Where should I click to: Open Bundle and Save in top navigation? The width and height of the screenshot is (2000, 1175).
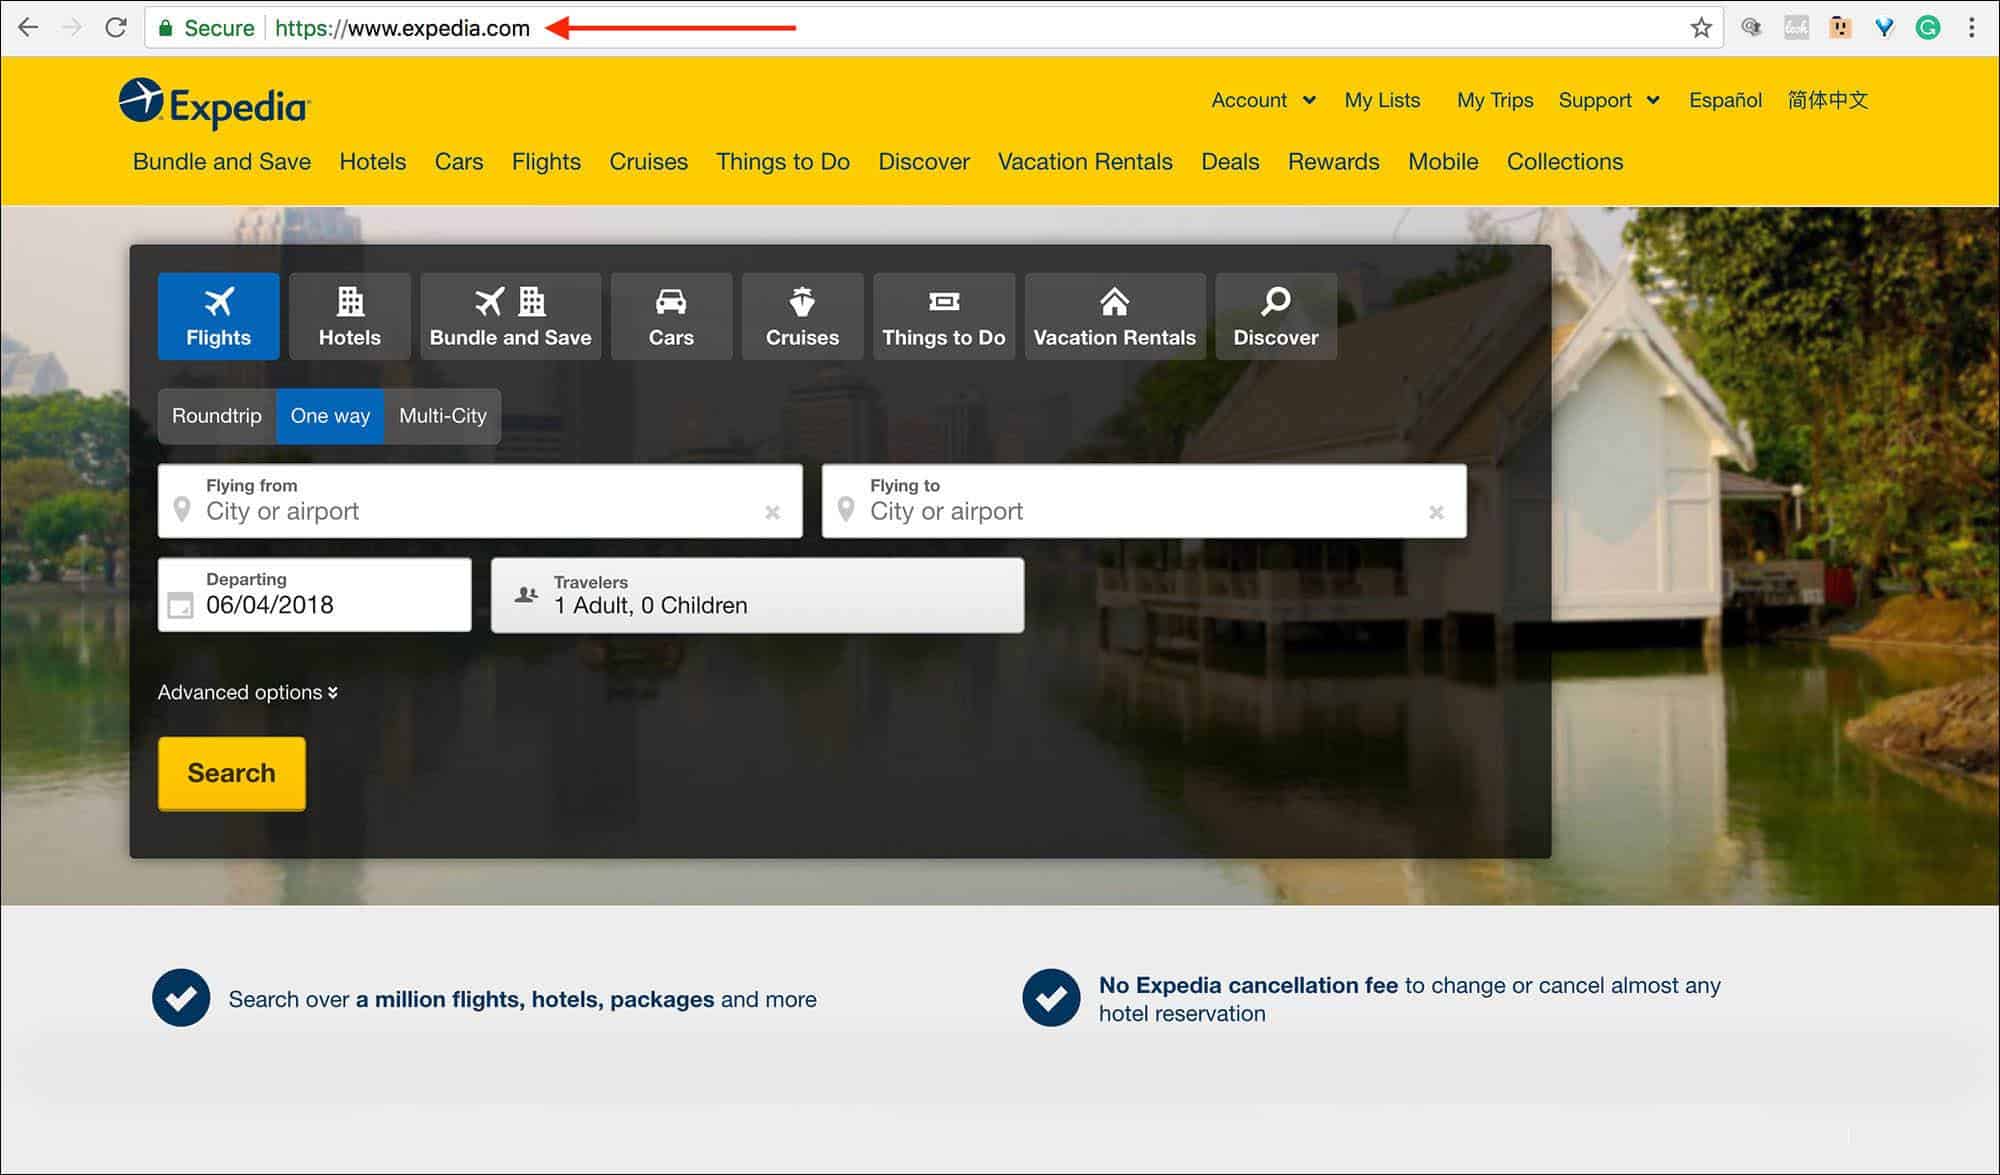point(222,162)
